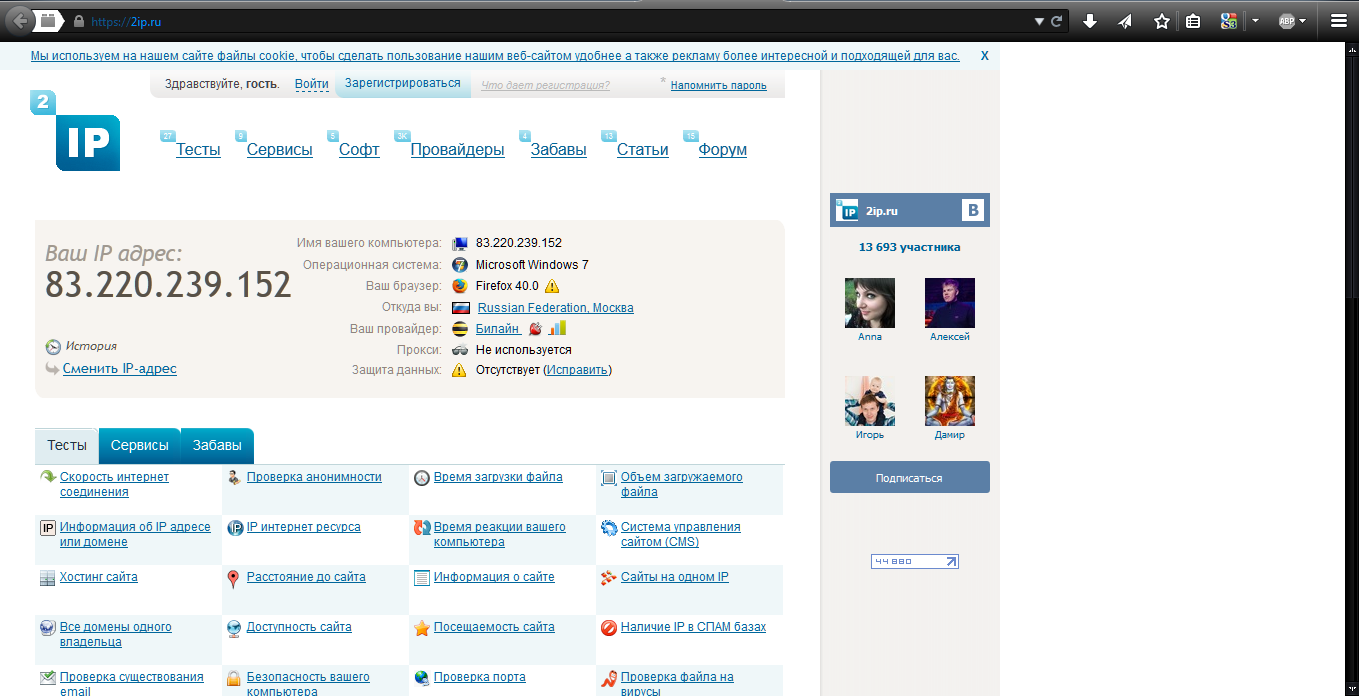Image resolution: width=1359 pixels, height=696 pixels.
Task: Click the spy figure icon for Проверка анонимности
Action: pos(233,477)
